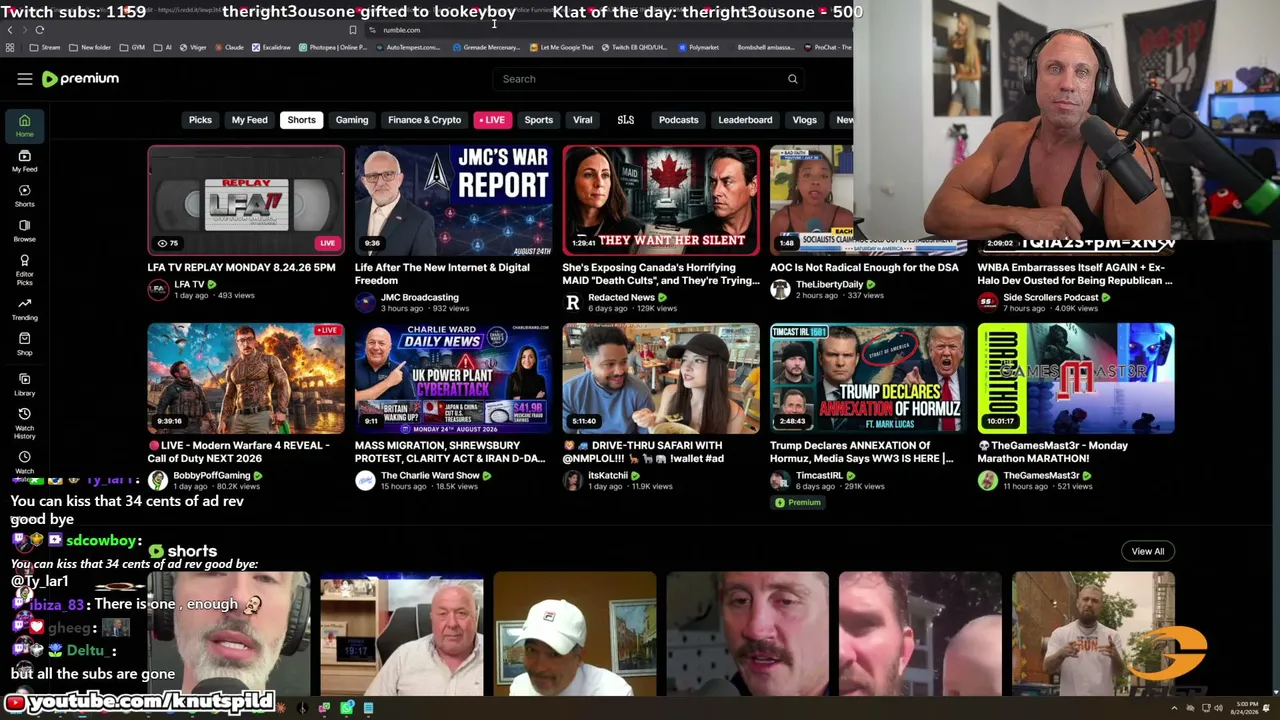Viewport: 1280px width, 720px height.
Task: Select the SLS category tab
Action: coord(626,120)
